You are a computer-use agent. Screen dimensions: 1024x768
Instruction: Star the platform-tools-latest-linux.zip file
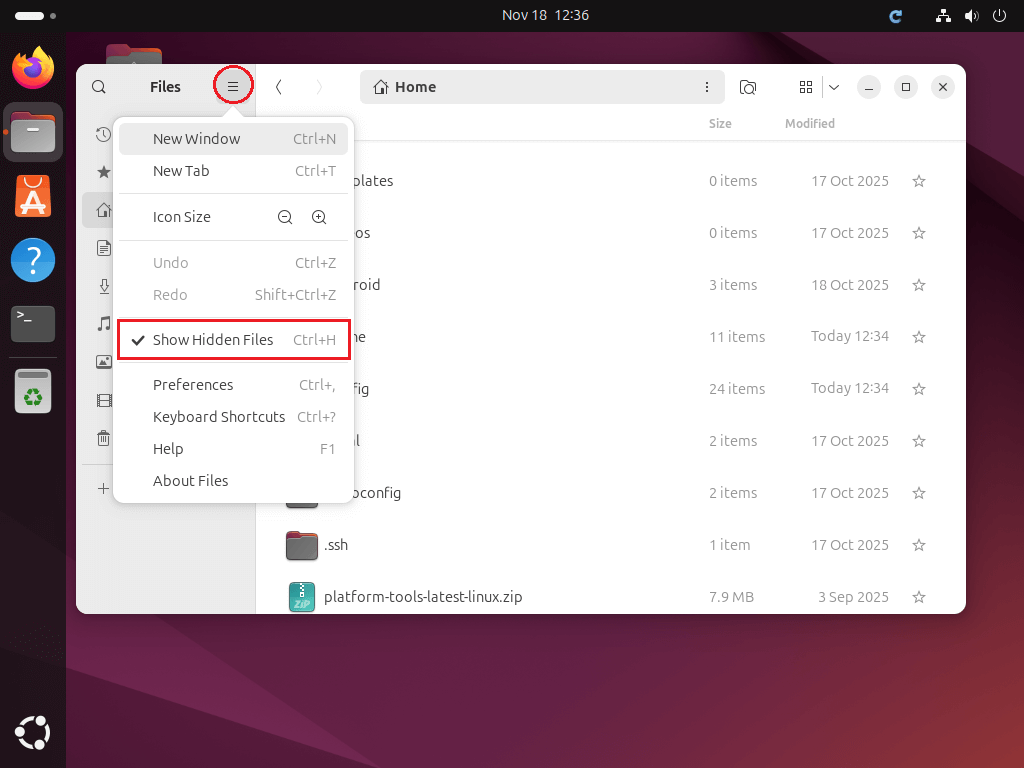coord(918,597)
